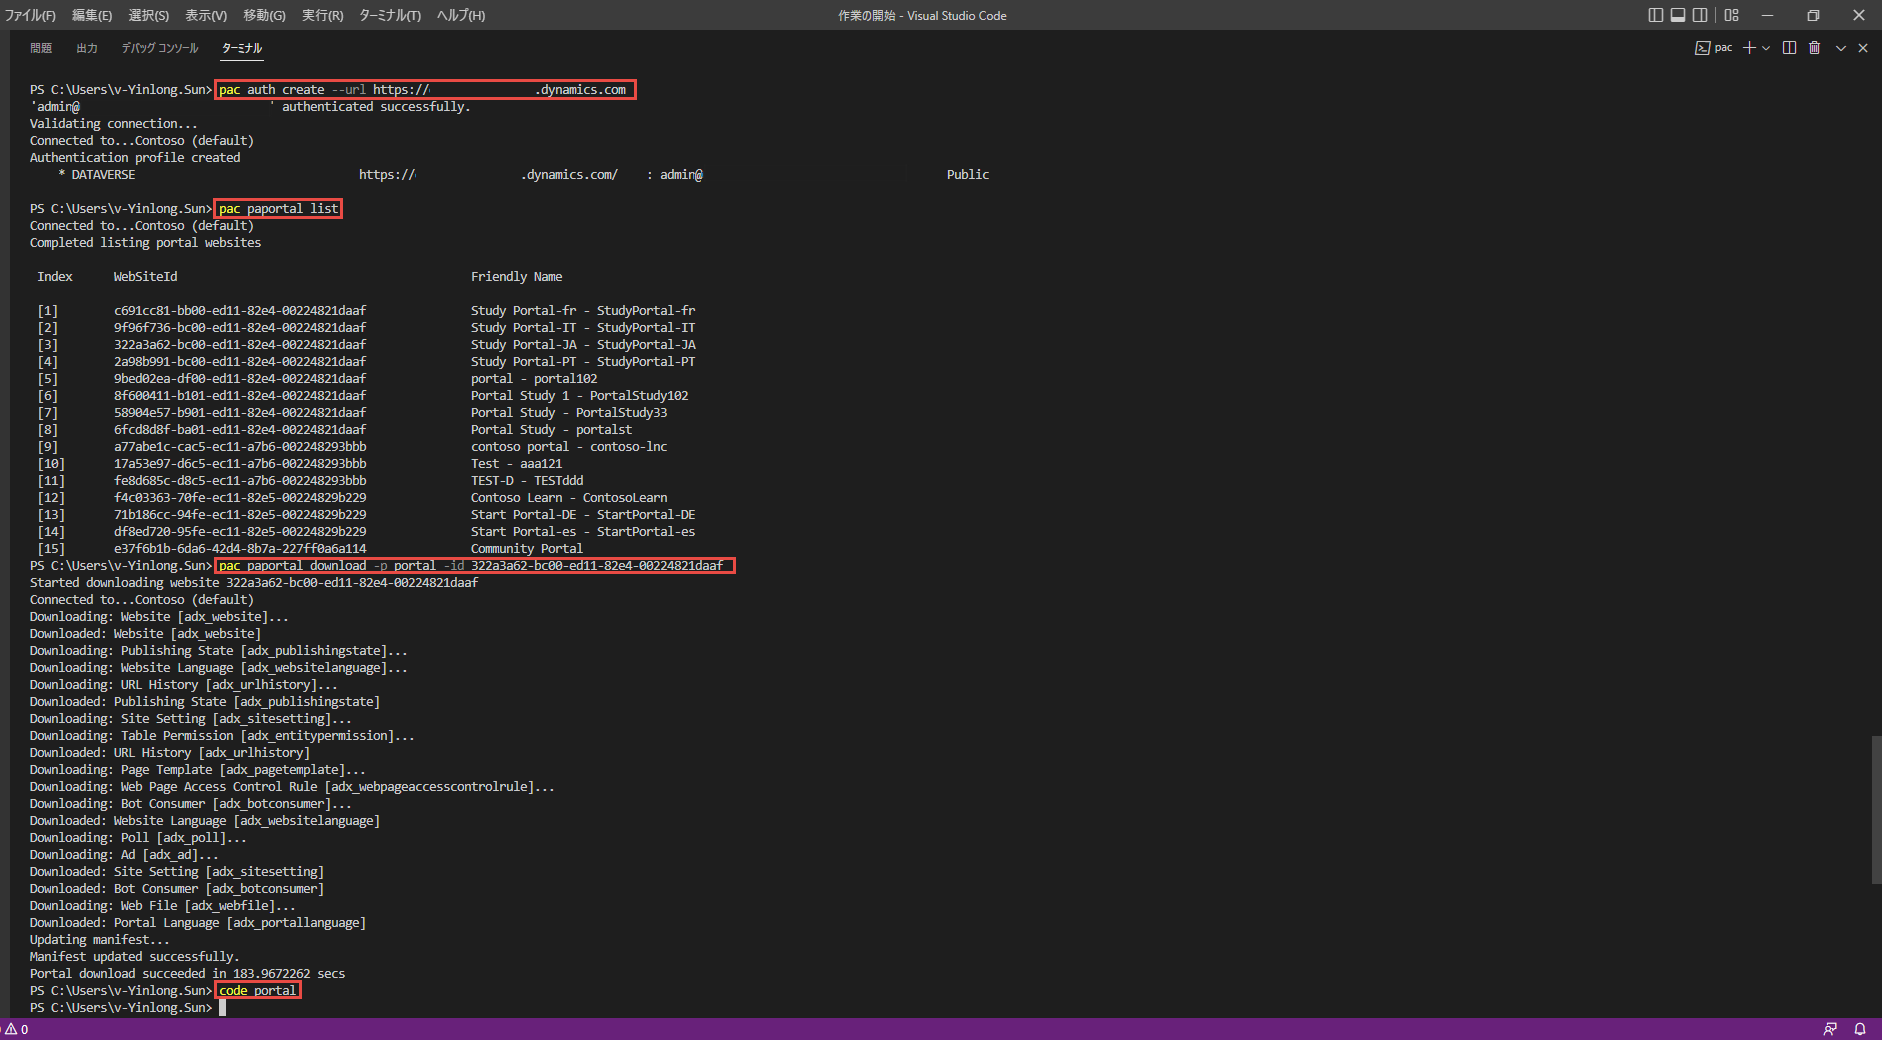Toggle the primary side bar layout icon
Screen dimensions: 1882x1040
[1656, 15]
